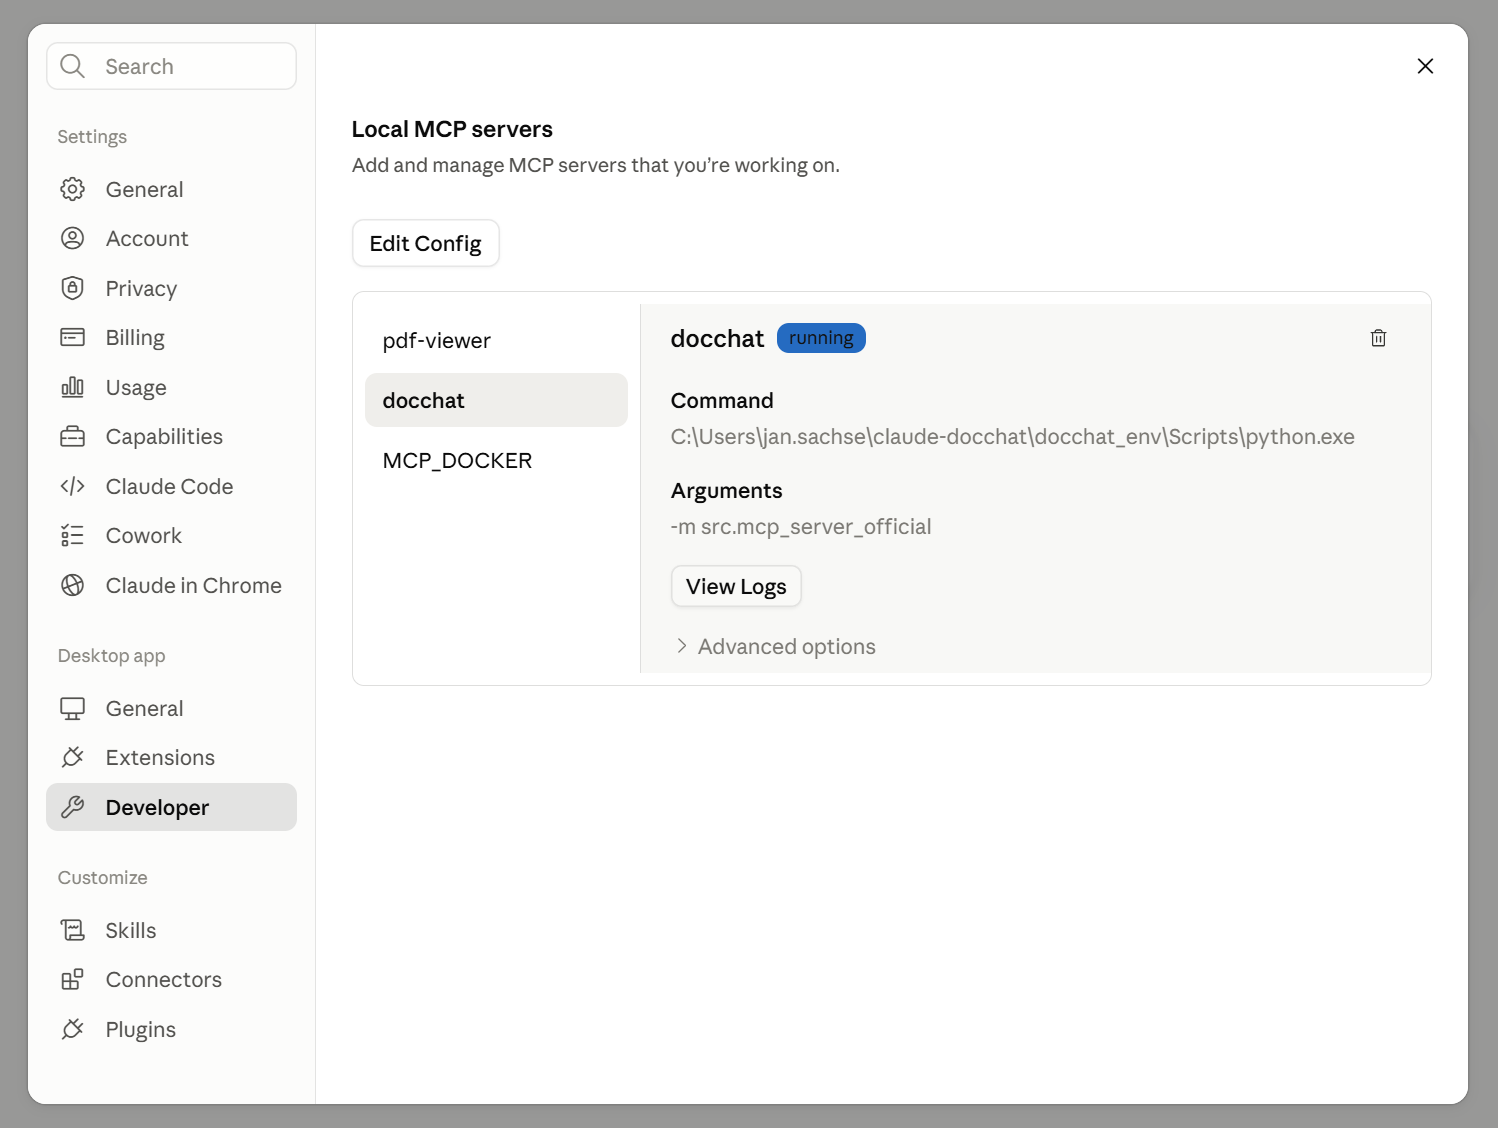The image size is (1498, 1128).
Task: Select the MCP_DOCKER server
Action: (x=496, y=460)
